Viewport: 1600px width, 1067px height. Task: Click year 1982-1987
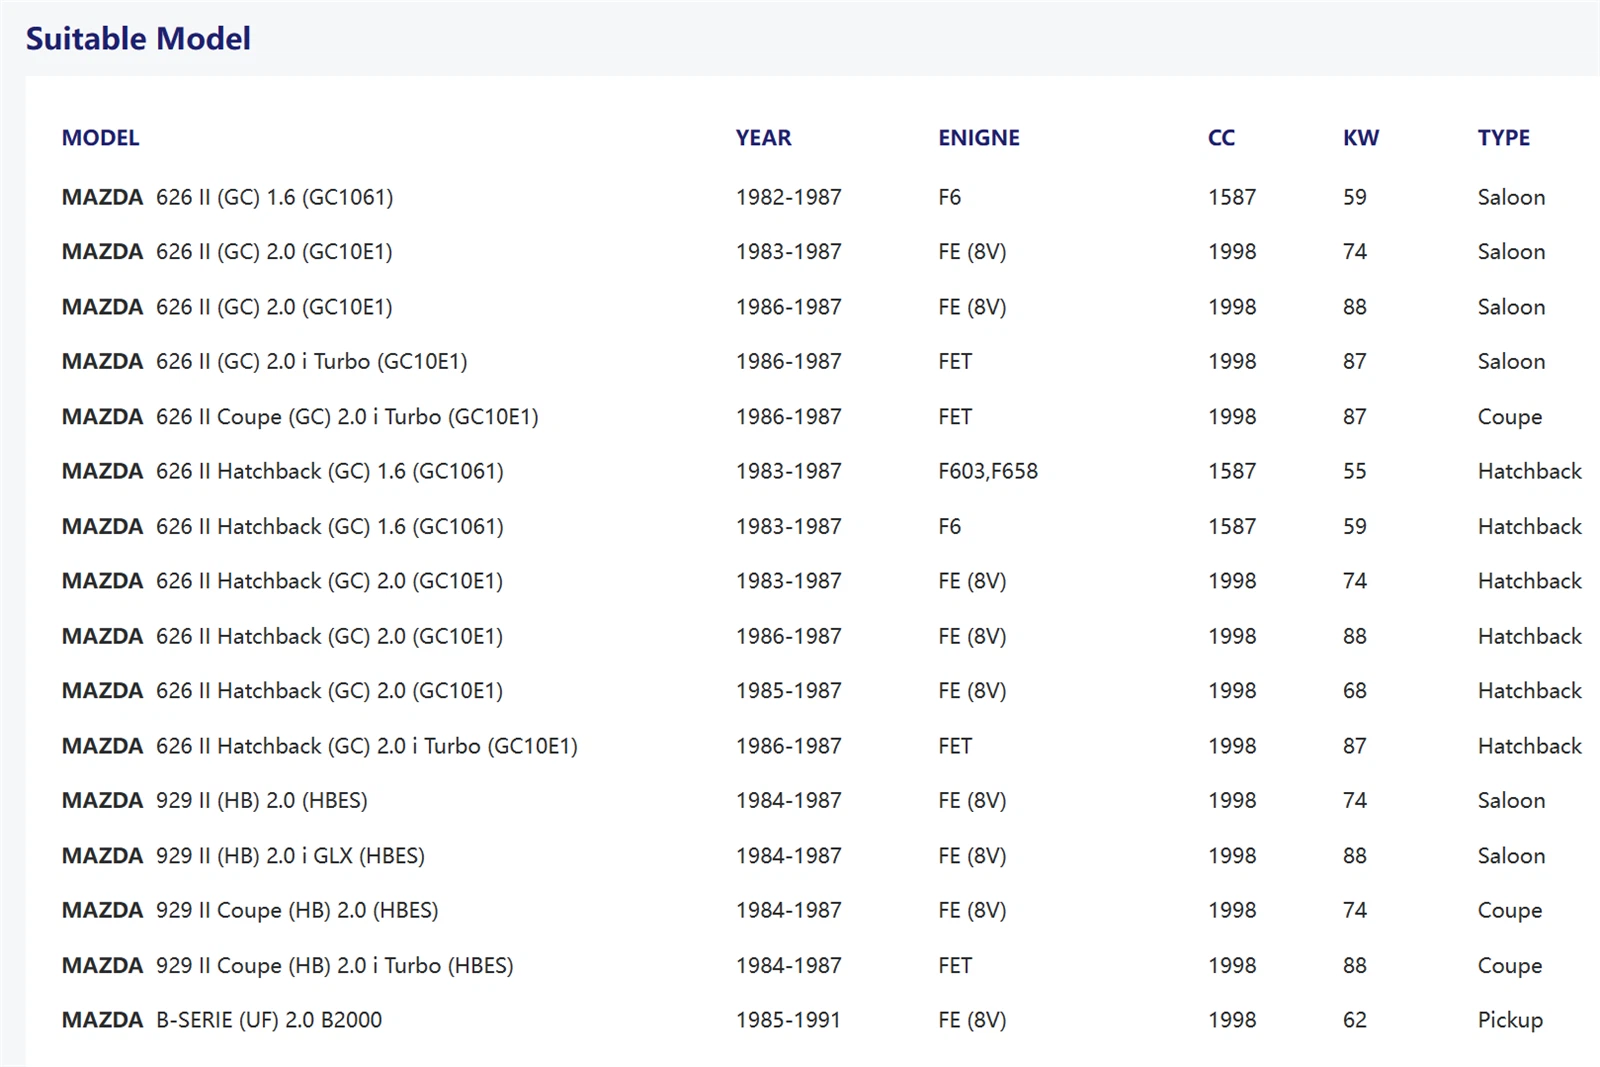click(789, 197)
